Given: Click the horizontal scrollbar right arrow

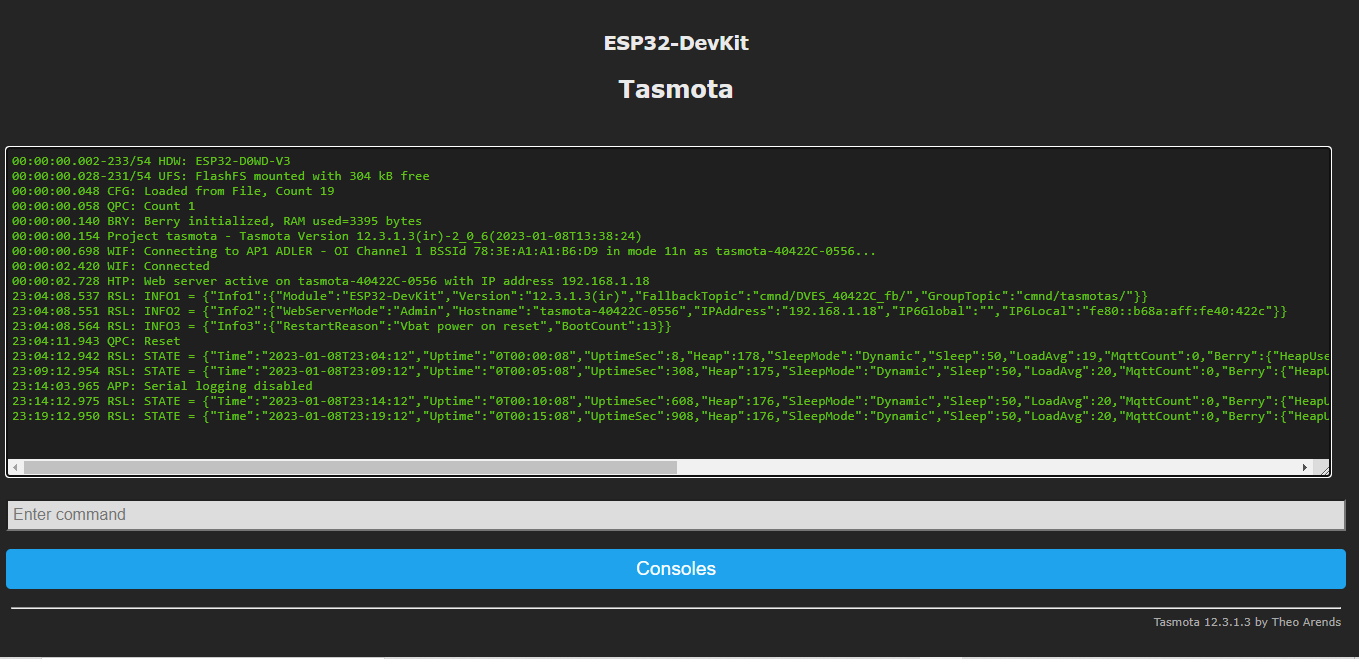Looking at the screenshot, I should coord(1304,467).
